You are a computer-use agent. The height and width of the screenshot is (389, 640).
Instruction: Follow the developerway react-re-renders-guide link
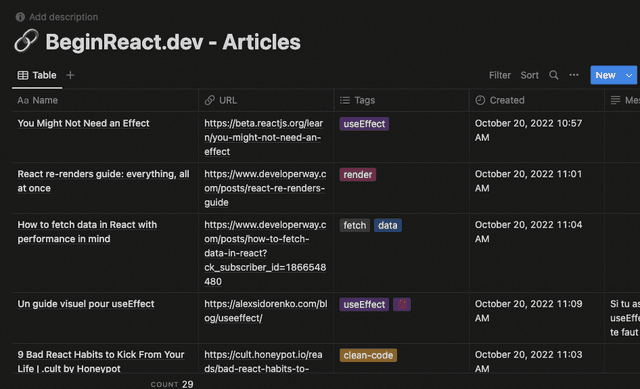(265, 188)
